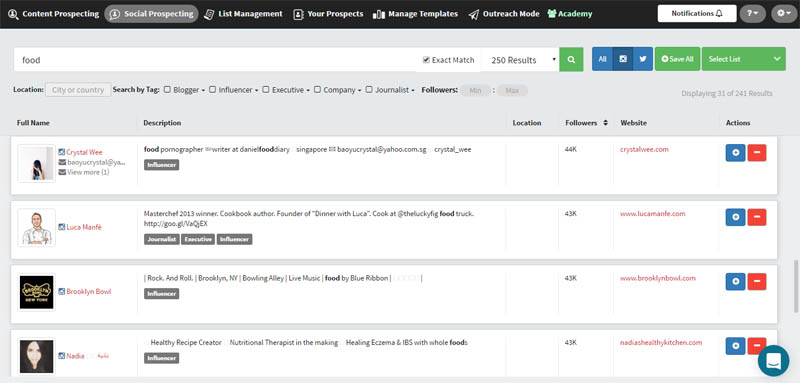Expand the Blogger tag arrow
Image resolution: width=800 pixels, height=383 pixels.
coord(203,90)
